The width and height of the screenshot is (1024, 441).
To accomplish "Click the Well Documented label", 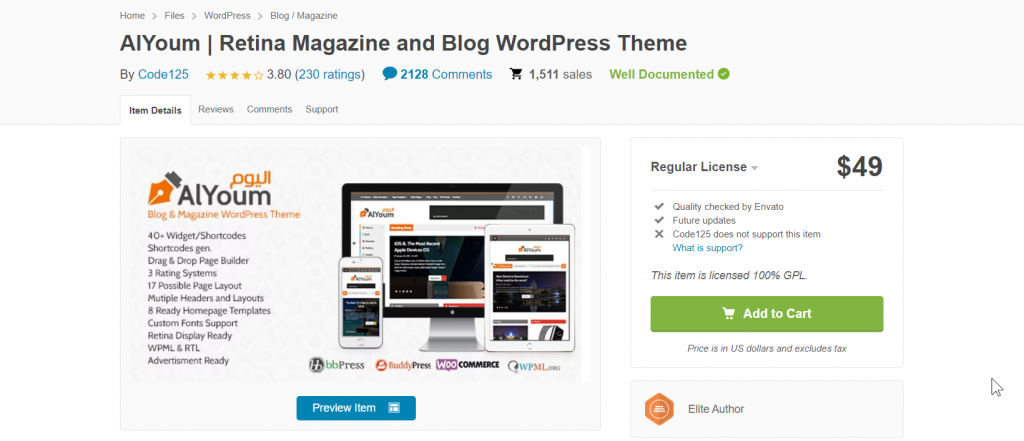I will pyautogui.click(x=662, y=74).
